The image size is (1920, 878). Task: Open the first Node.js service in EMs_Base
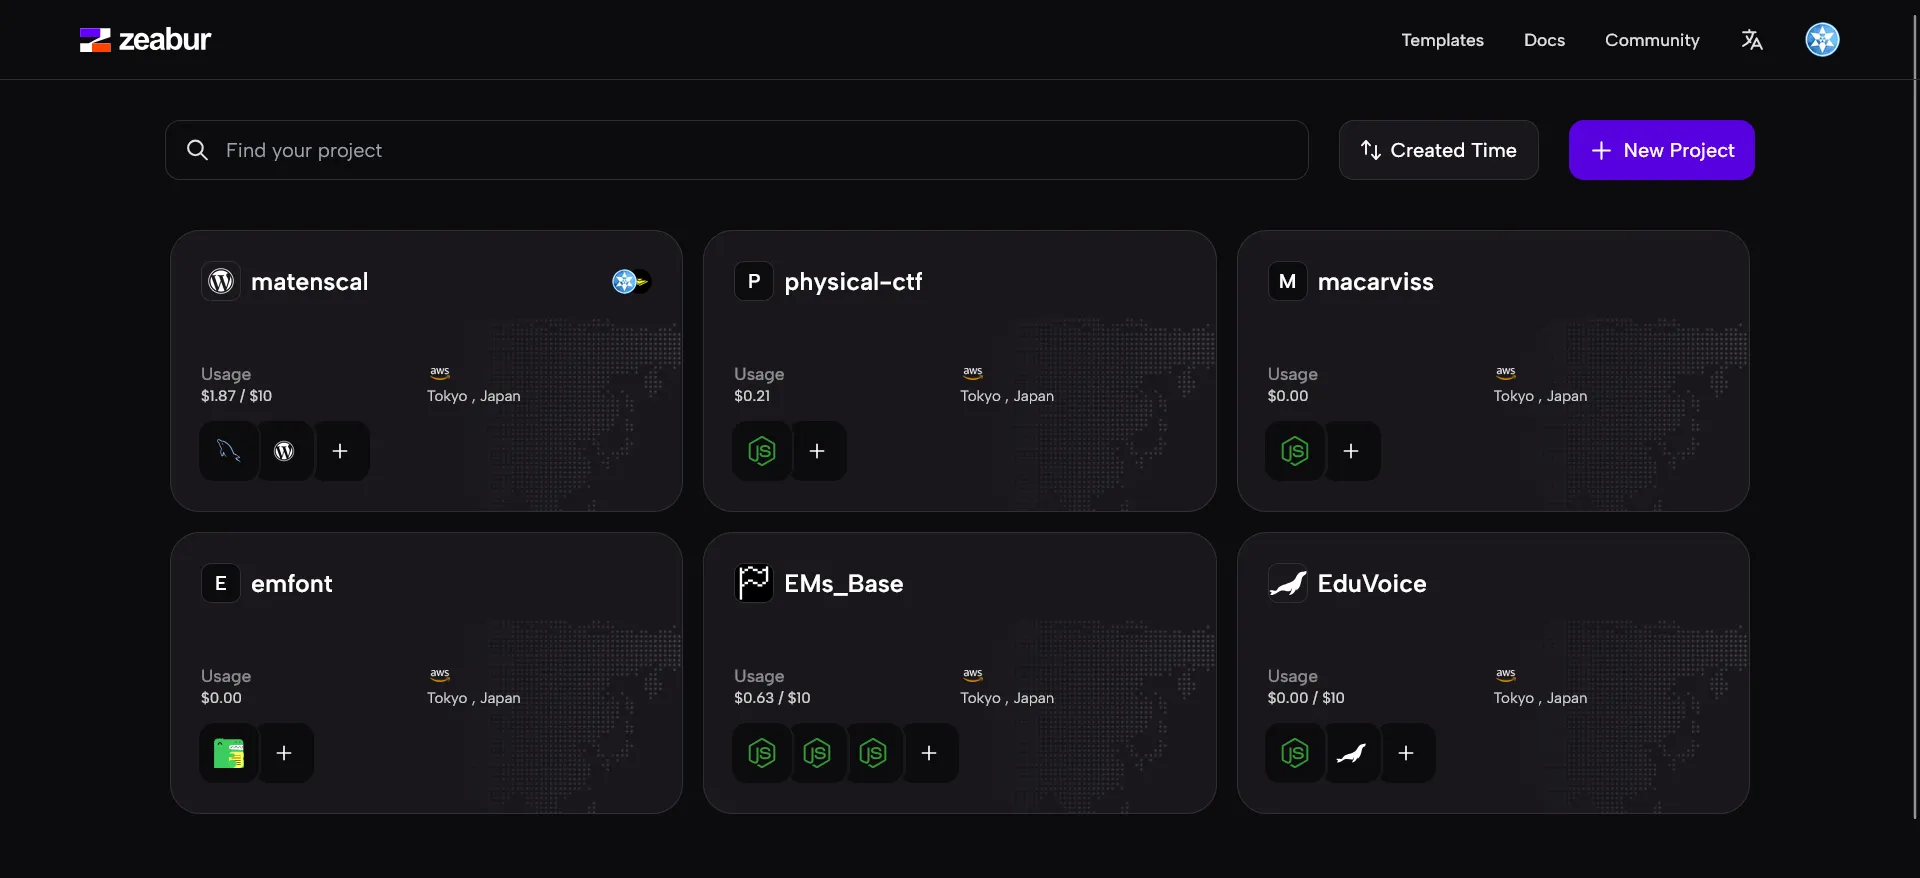pos(762,753)
